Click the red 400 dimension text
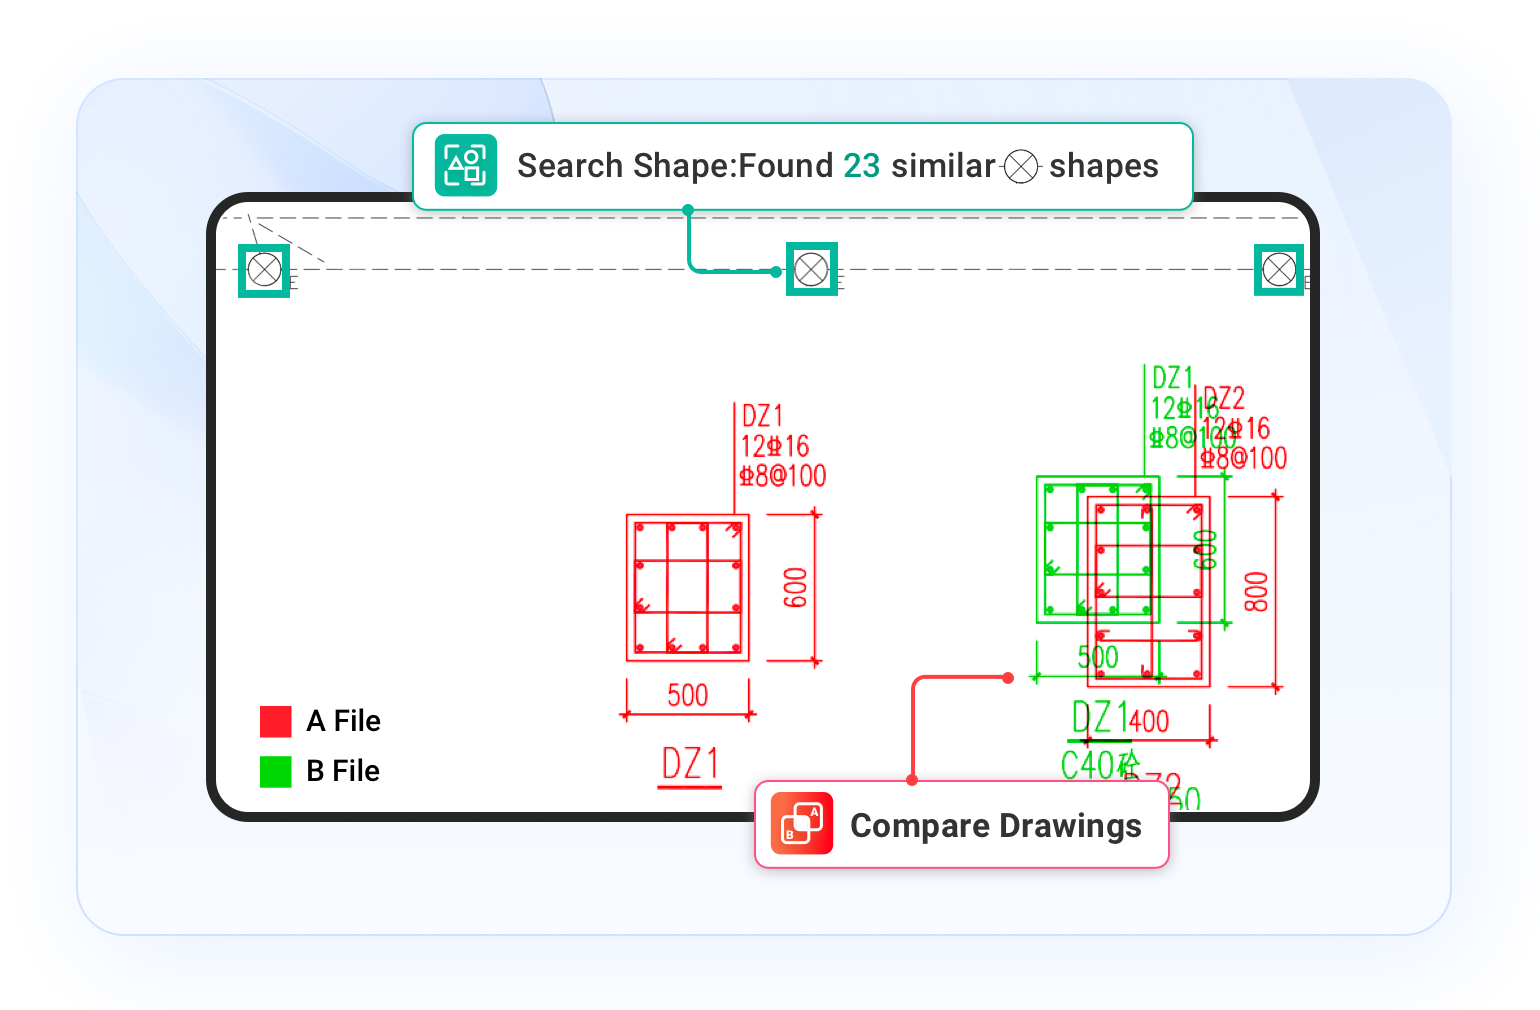Viewport: 1540px width, 1010px height. (1149, 721)
